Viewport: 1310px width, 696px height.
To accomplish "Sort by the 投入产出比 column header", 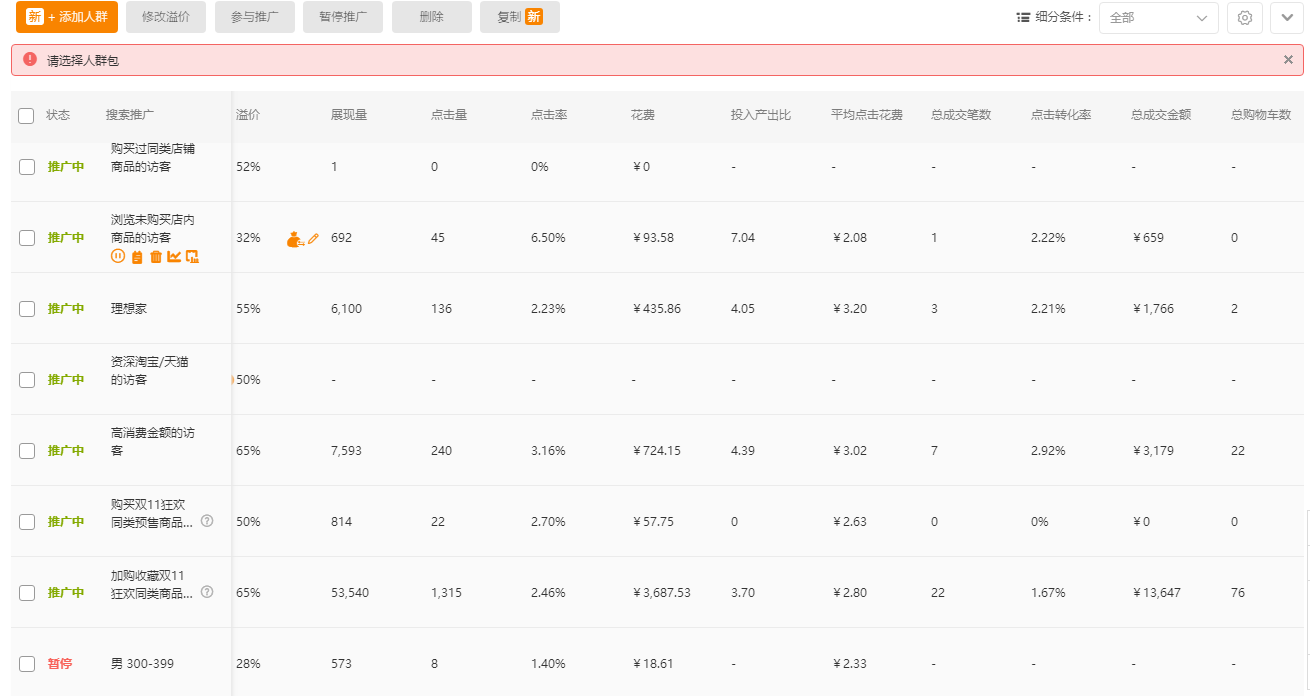I will pyautogui.click(x=761, y=115).
